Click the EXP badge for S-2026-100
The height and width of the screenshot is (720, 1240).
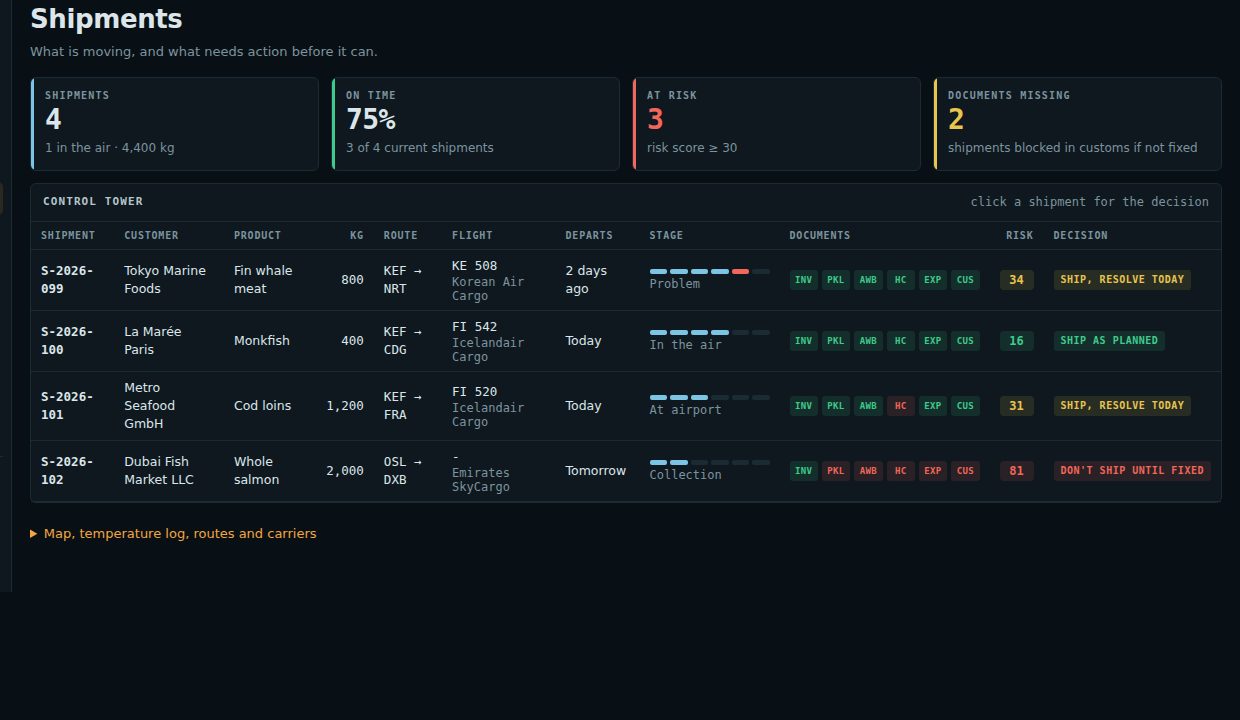tap(933, 341)
